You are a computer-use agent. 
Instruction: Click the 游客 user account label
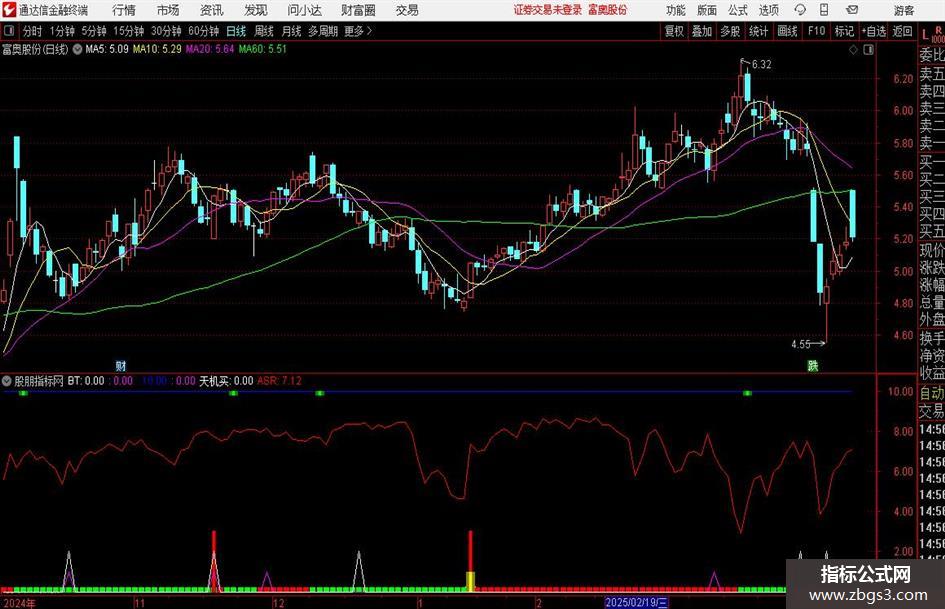pyautogui.click(x=903, y=10)
